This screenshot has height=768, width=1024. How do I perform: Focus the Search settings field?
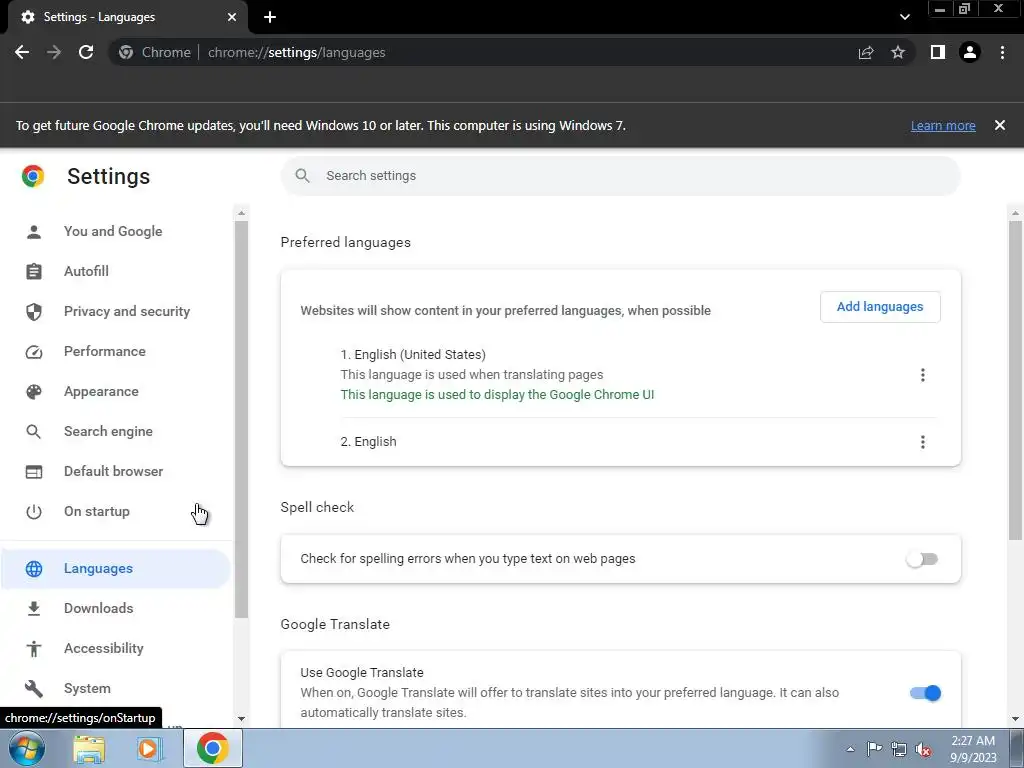coord(620,176)
